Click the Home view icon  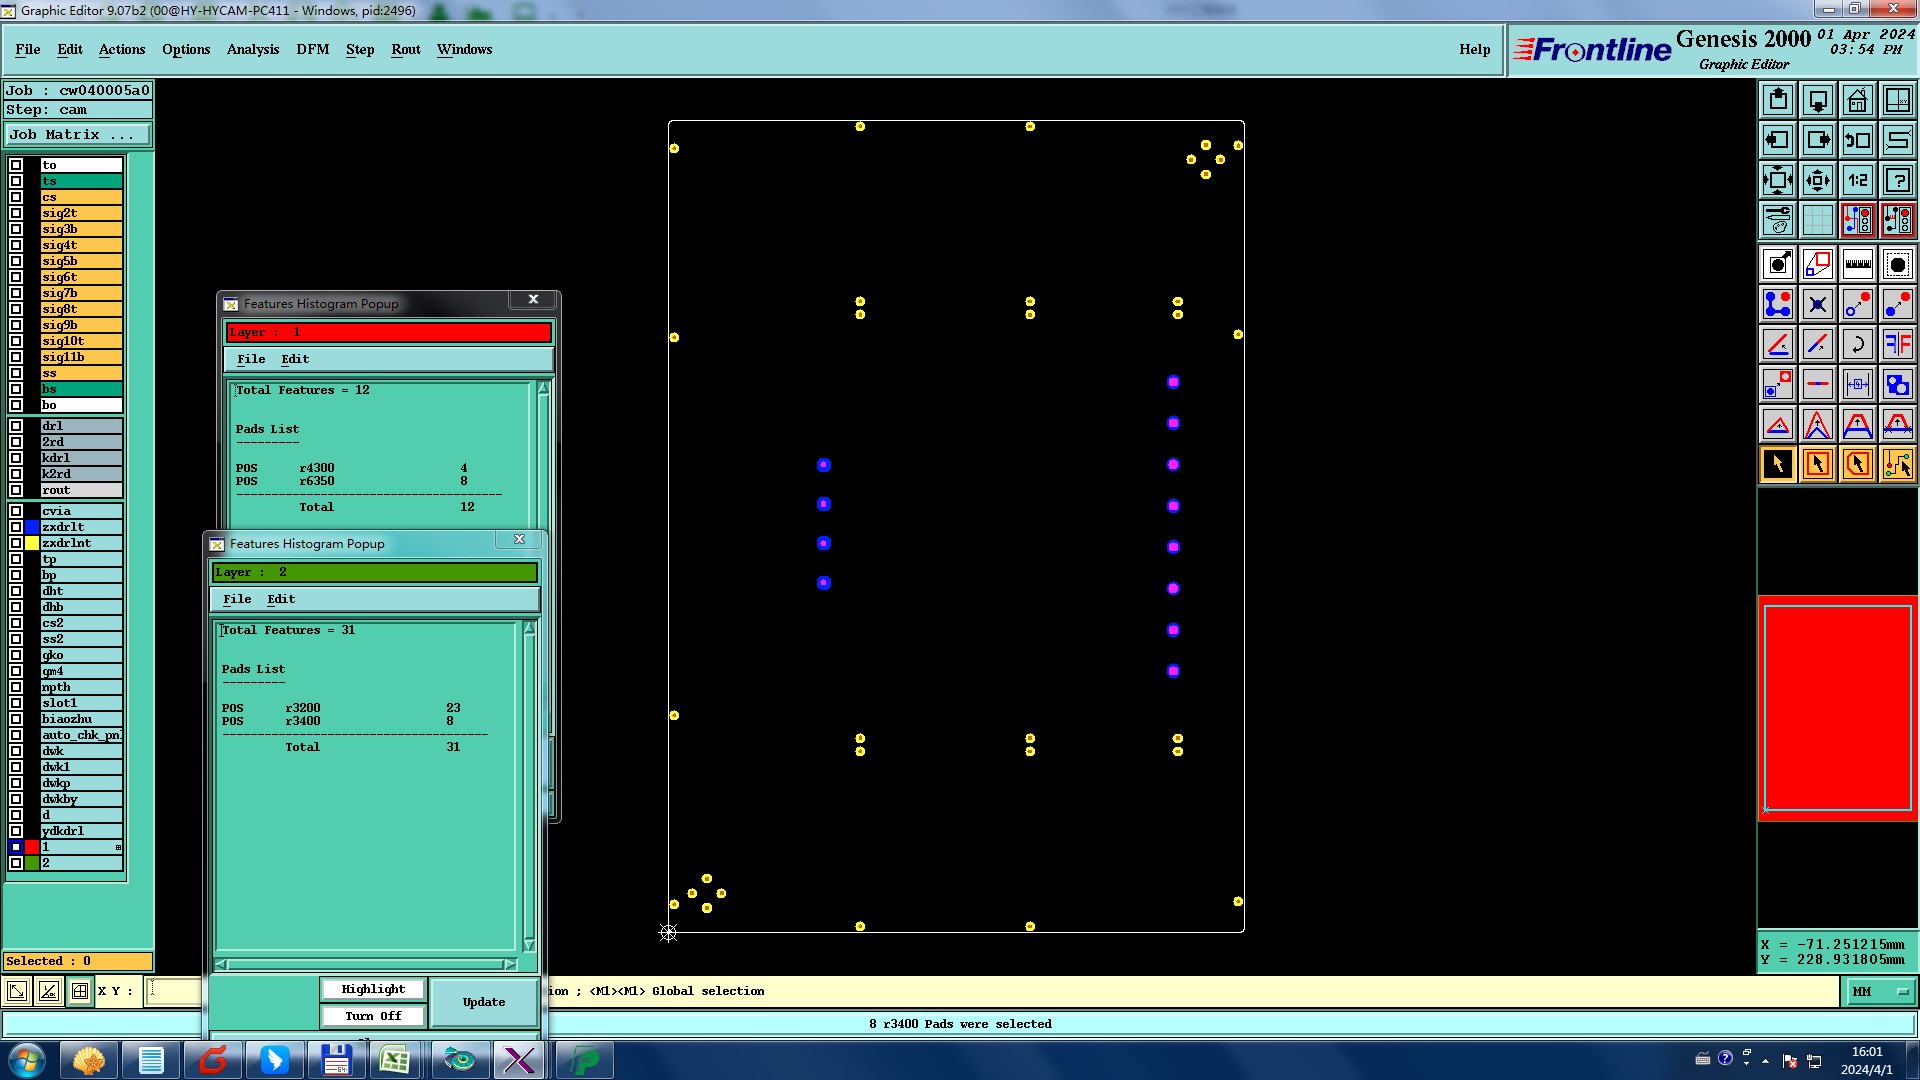(x=1857, y=100)
